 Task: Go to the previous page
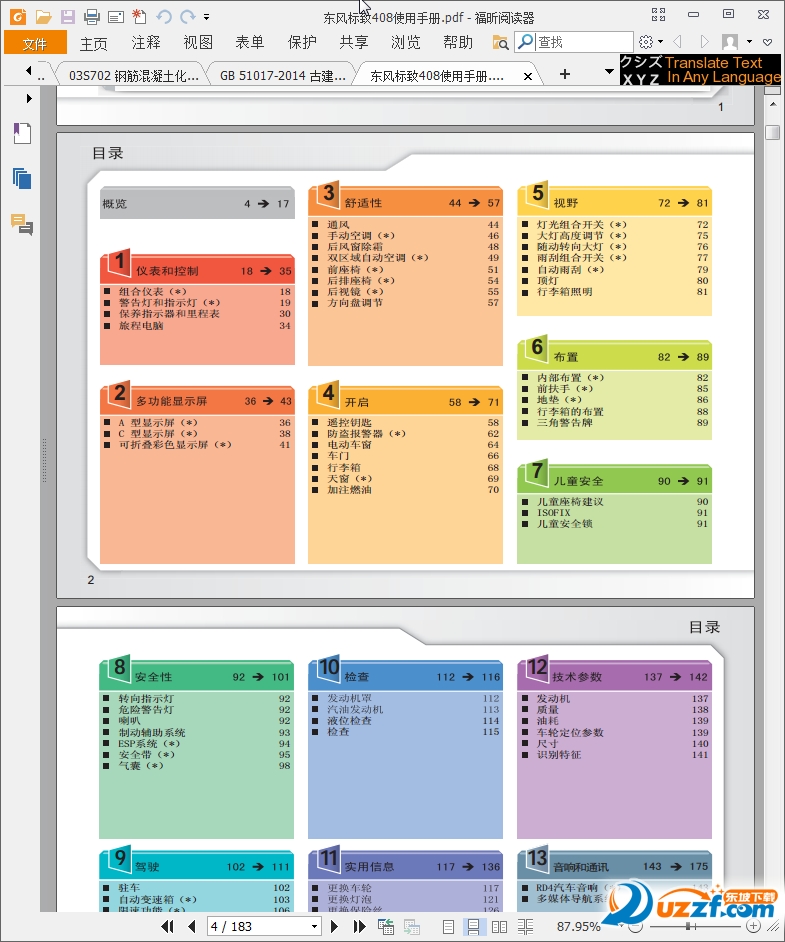point(192,926)
